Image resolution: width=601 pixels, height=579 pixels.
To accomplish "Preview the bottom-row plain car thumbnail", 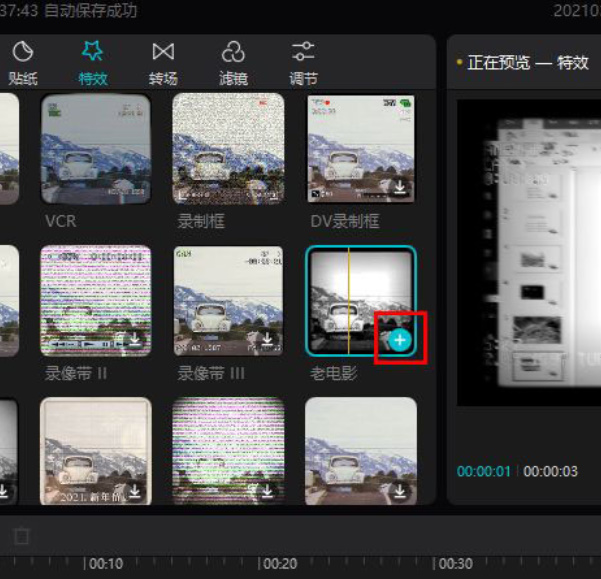I will pos(361,451).
